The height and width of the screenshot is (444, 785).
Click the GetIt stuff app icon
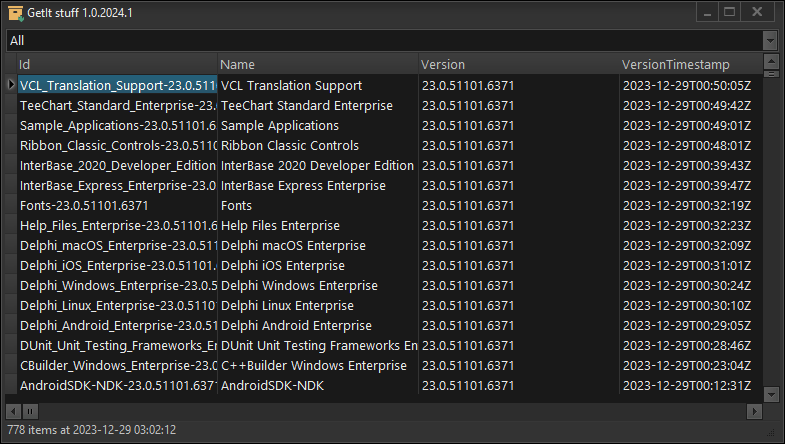(16, 13)
